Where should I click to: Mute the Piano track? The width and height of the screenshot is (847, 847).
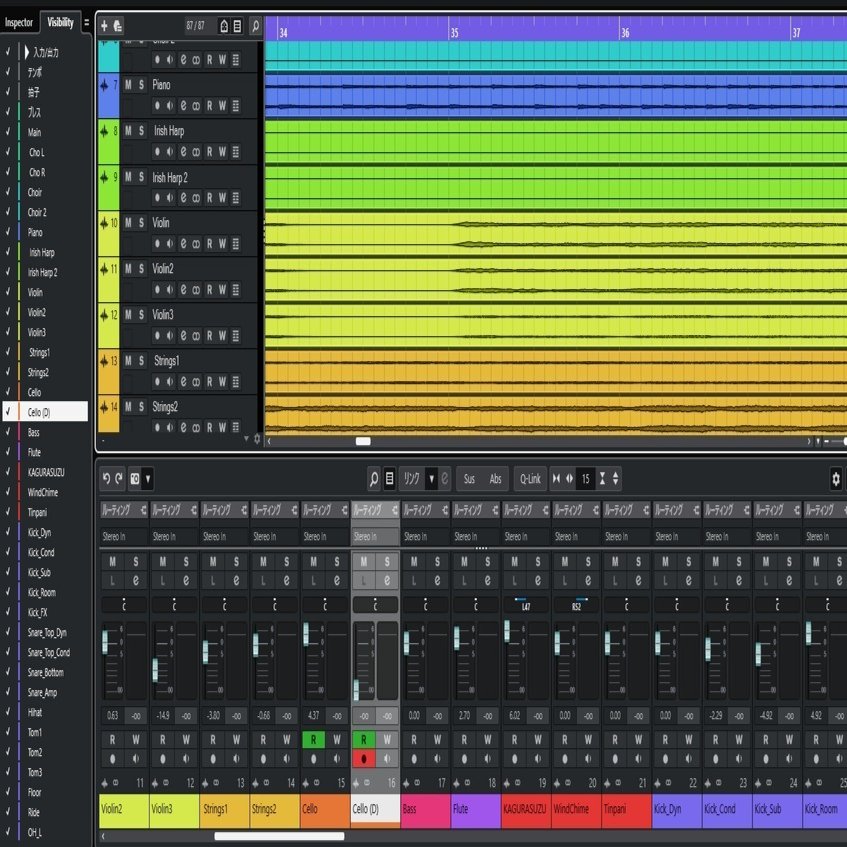[129, 85]
